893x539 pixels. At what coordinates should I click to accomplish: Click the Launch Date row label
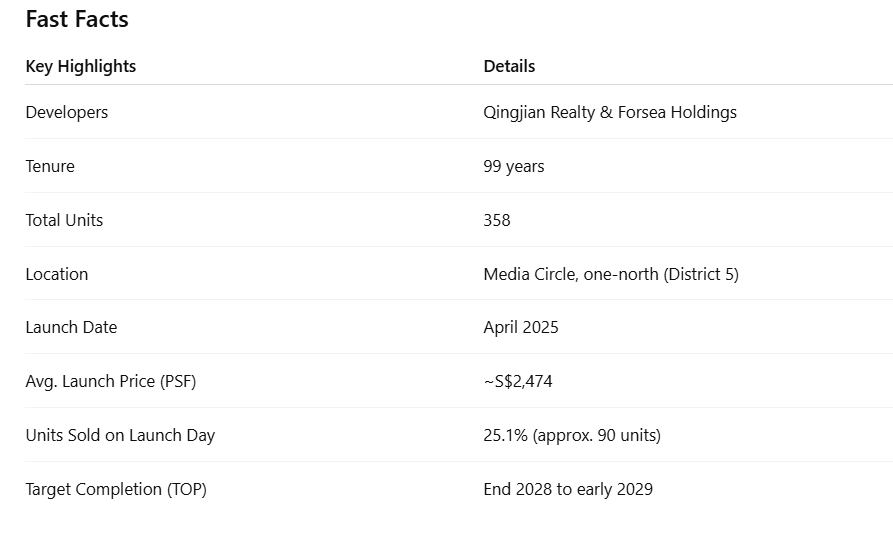pos(71,327)
